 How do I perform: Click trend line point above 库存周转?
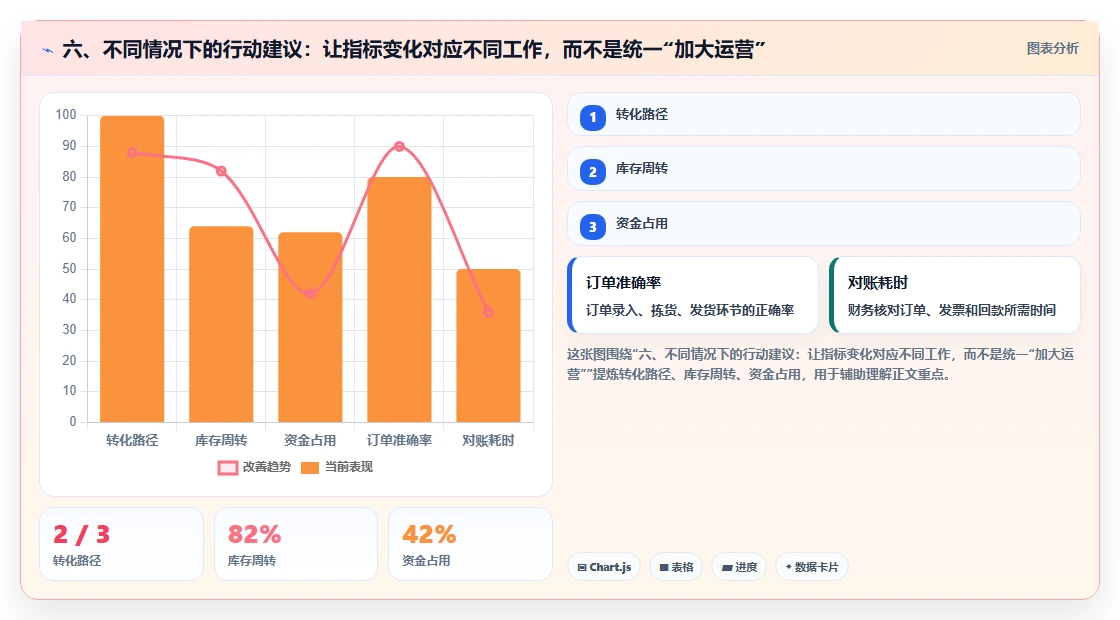tap(221, 171)
